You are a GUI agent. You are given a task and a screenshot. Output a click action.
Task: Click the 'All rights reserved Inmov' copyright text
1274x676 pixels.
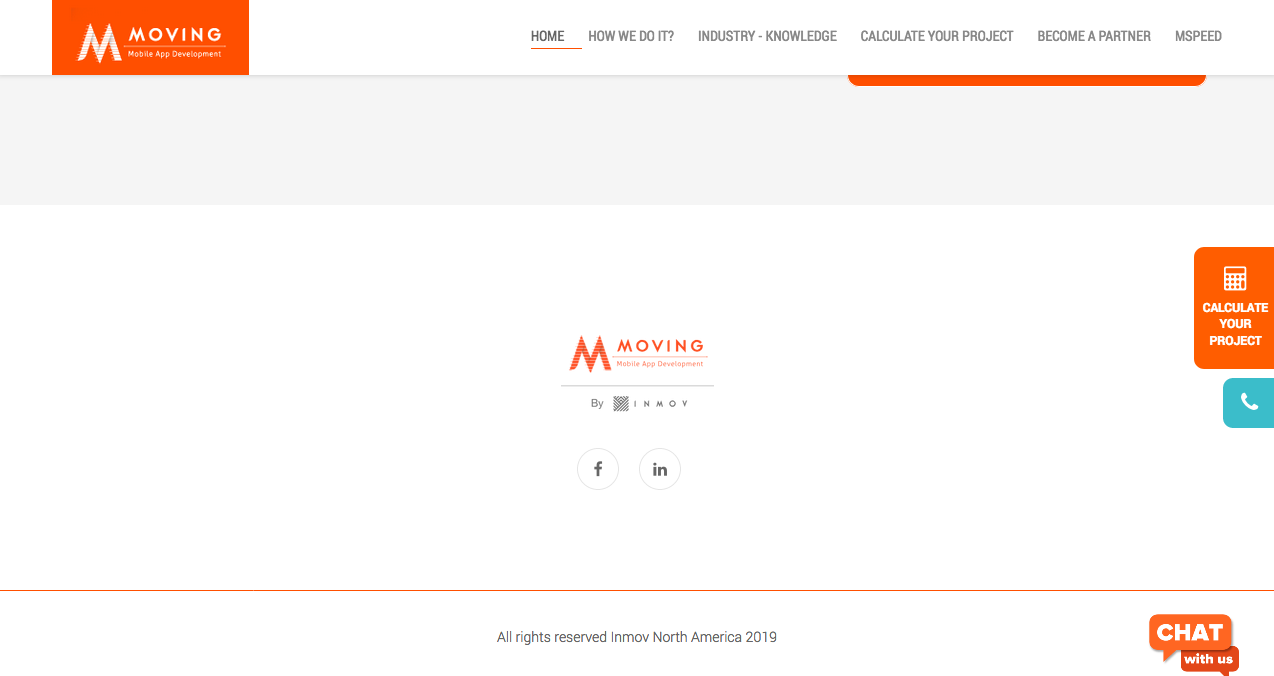[x=636, y=637]
